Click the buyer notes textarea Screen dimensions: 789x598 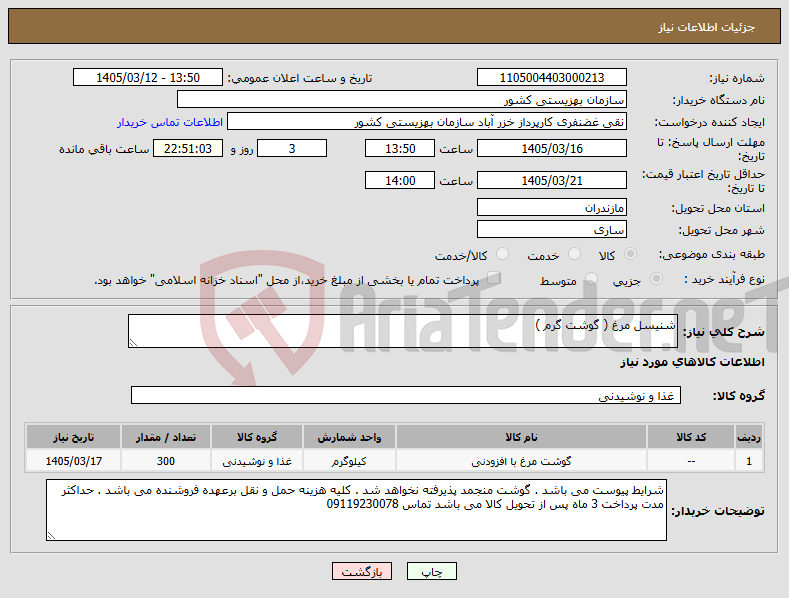click(356, 510)
